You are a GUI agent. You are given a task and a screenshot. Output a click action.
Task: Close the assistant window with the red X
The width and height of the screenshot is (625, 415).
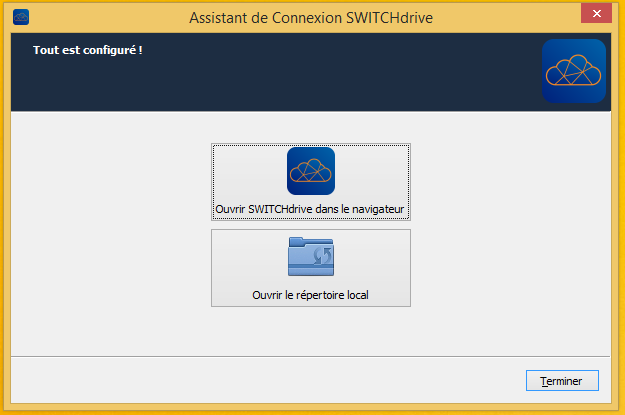[x=595, y=14]
